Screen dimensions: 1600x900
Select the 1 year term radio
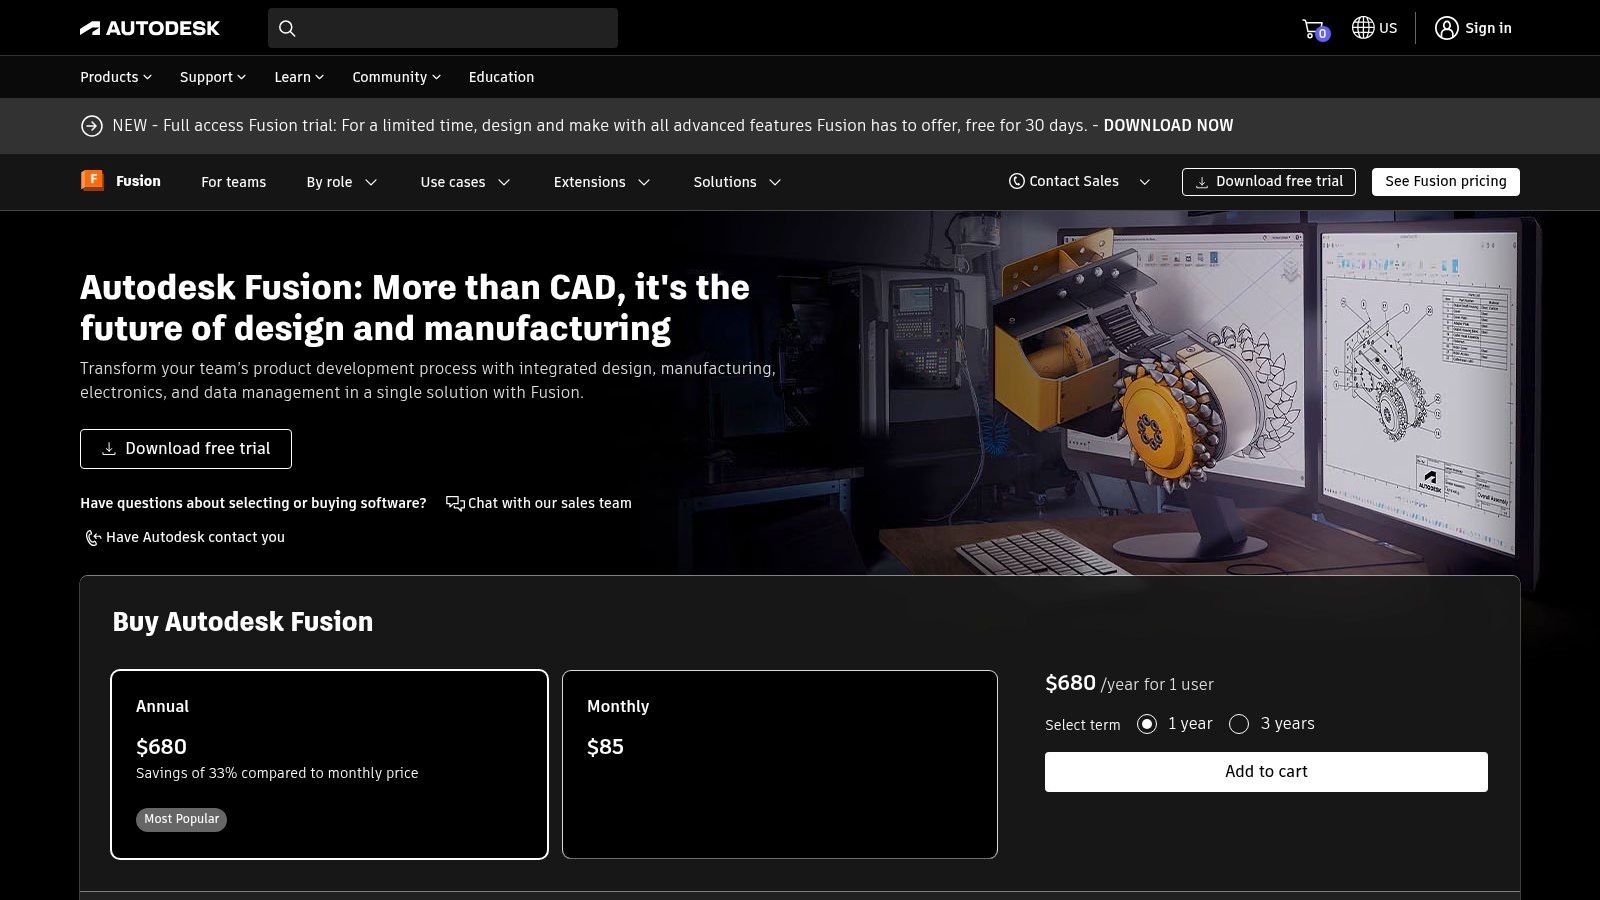(x=1147, y=724)
